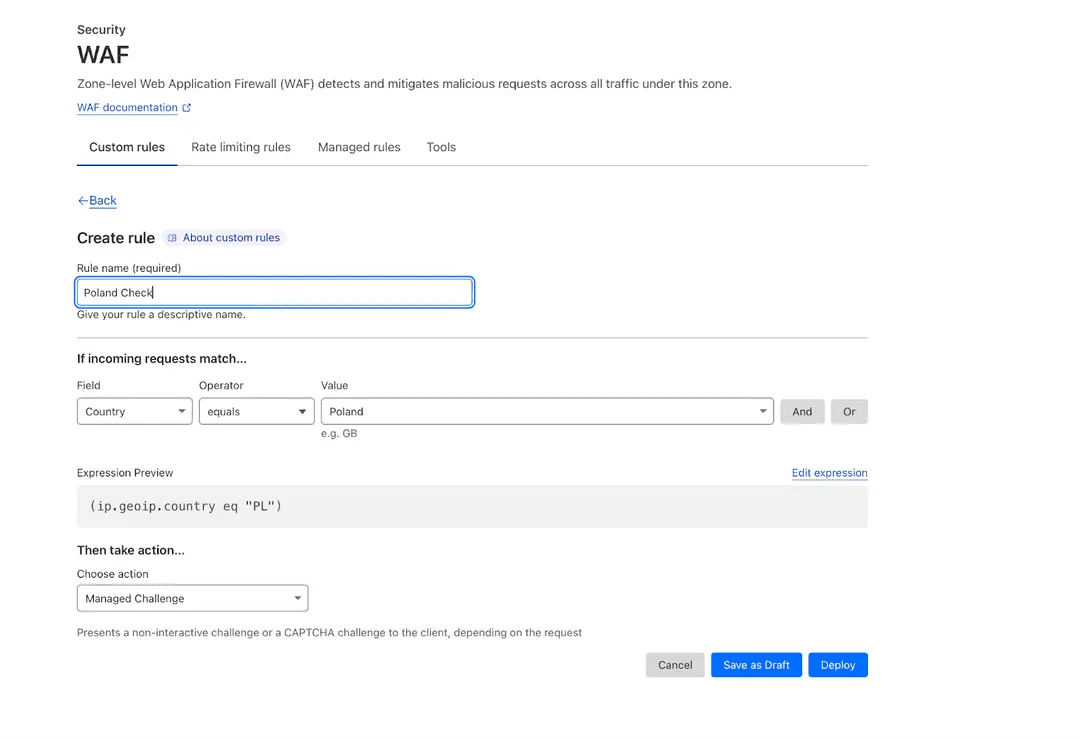The image size is (1080, 739).
Task: Click 'Then take action...' heading
Action: pos(131,550)
